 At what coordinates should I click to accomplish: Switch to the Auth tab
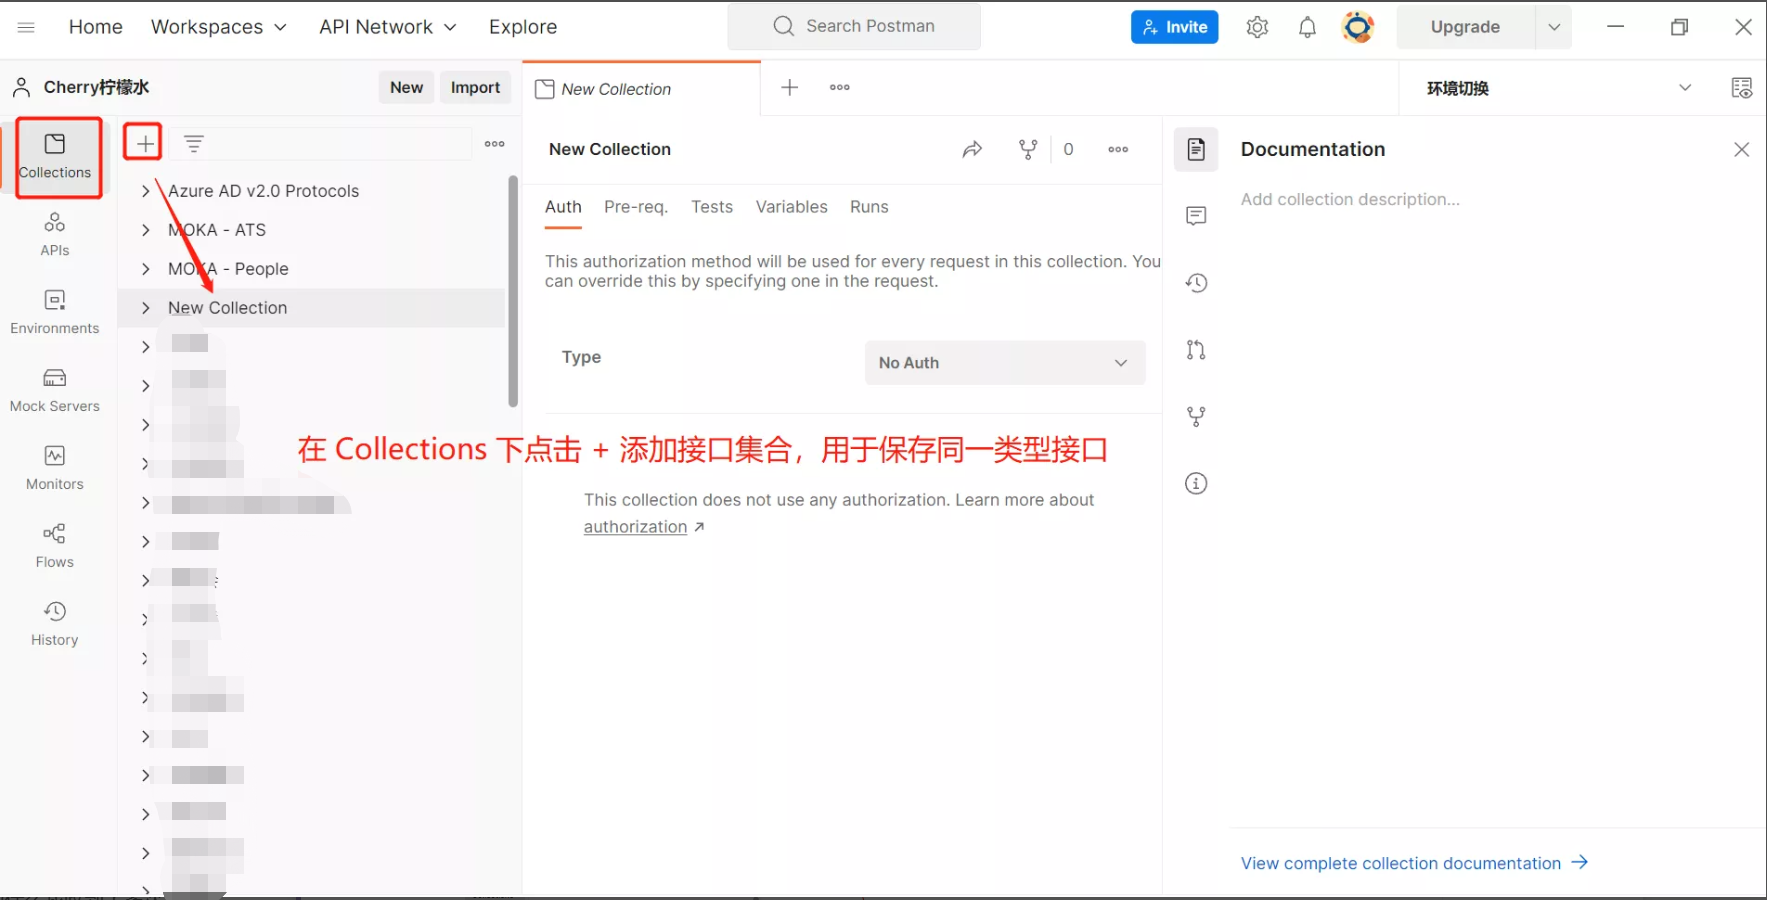[x=563, y=207]
